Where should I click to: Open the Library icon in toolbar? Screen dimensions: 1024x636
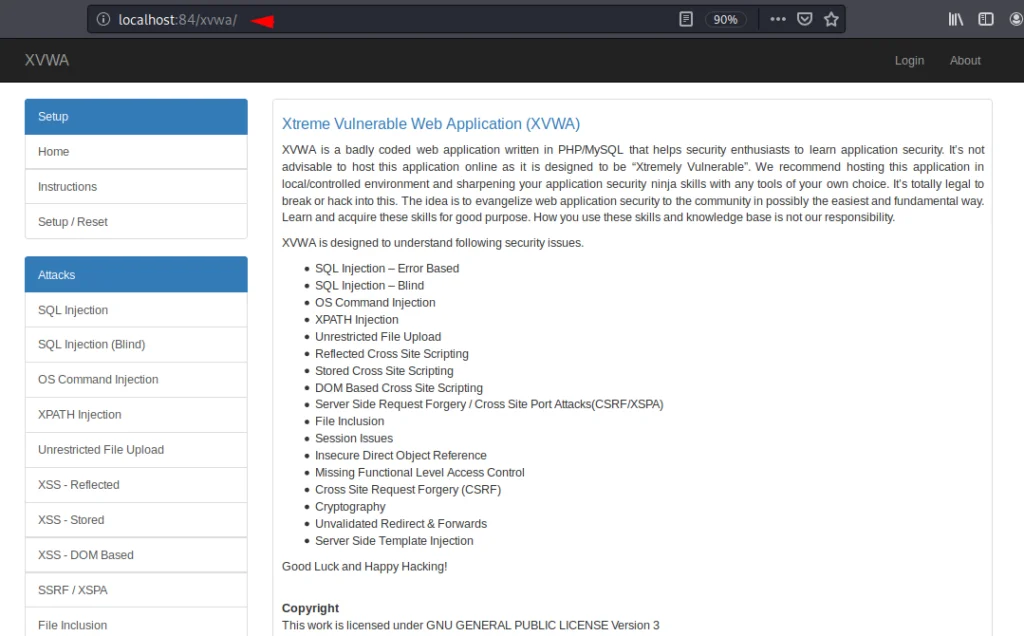(x=955, y=20)
